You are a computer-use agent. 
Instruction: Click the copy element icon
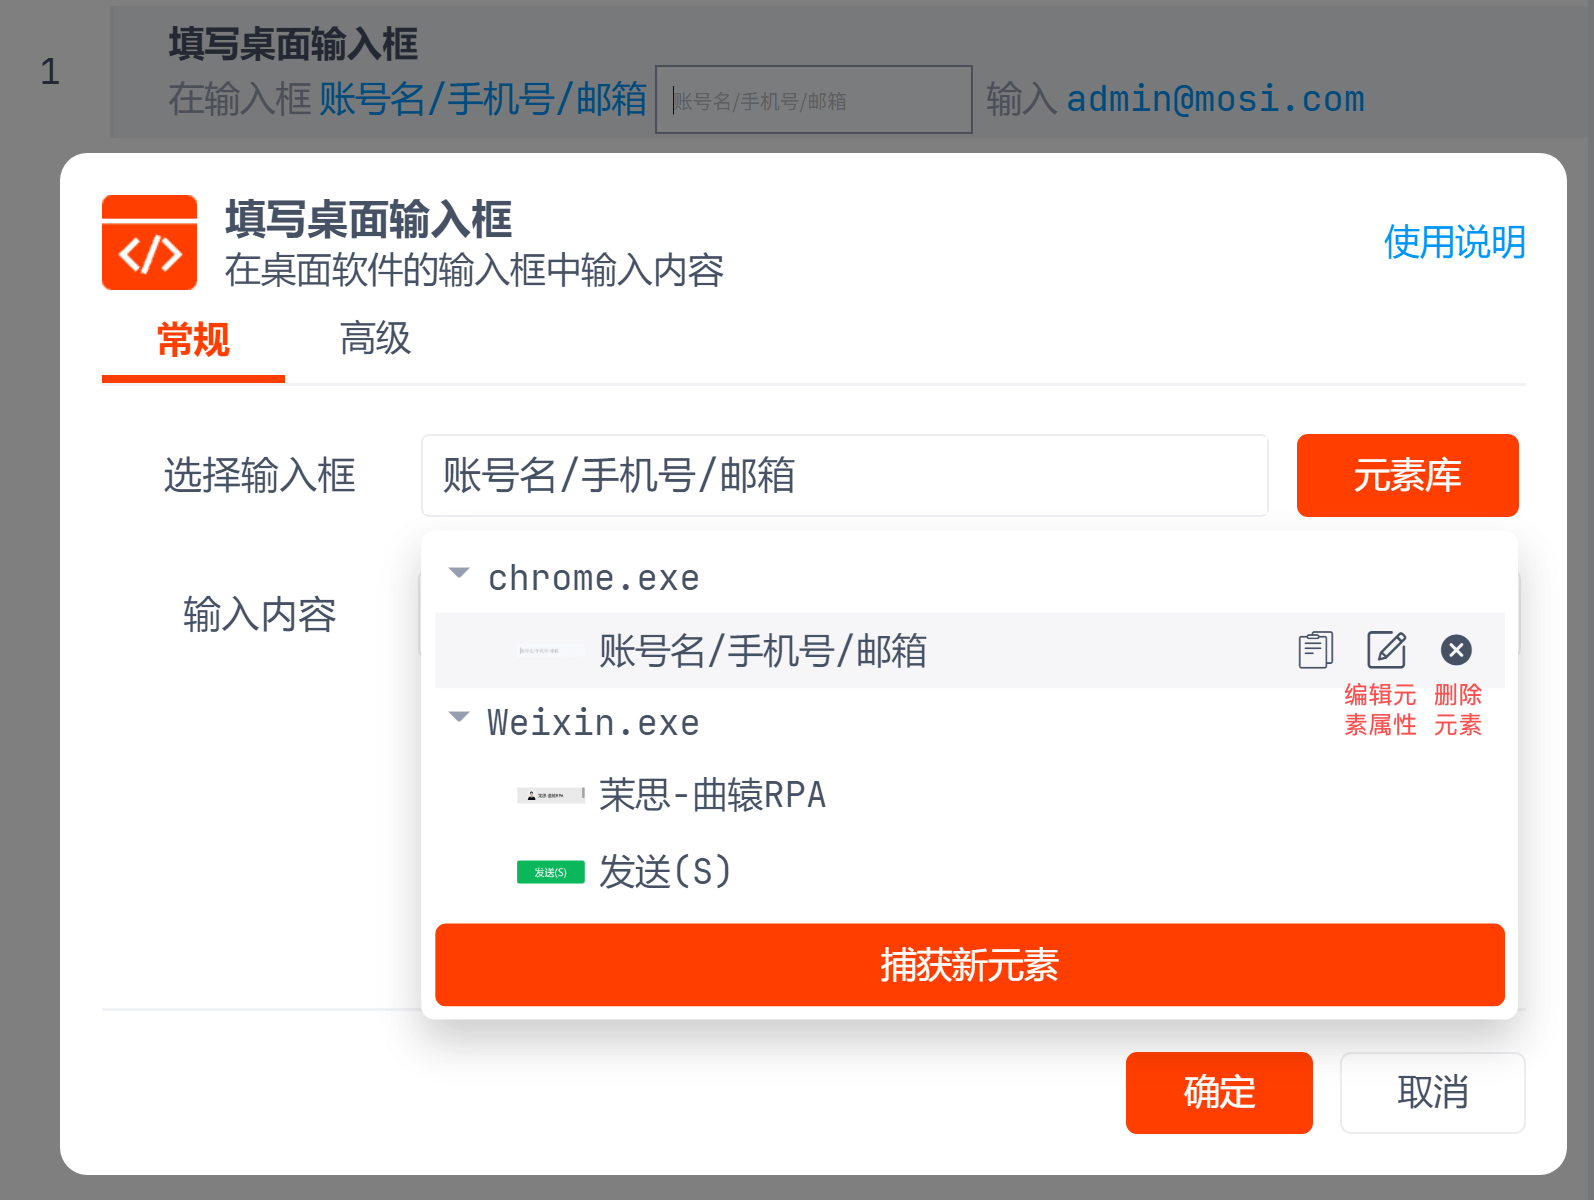1315,650
